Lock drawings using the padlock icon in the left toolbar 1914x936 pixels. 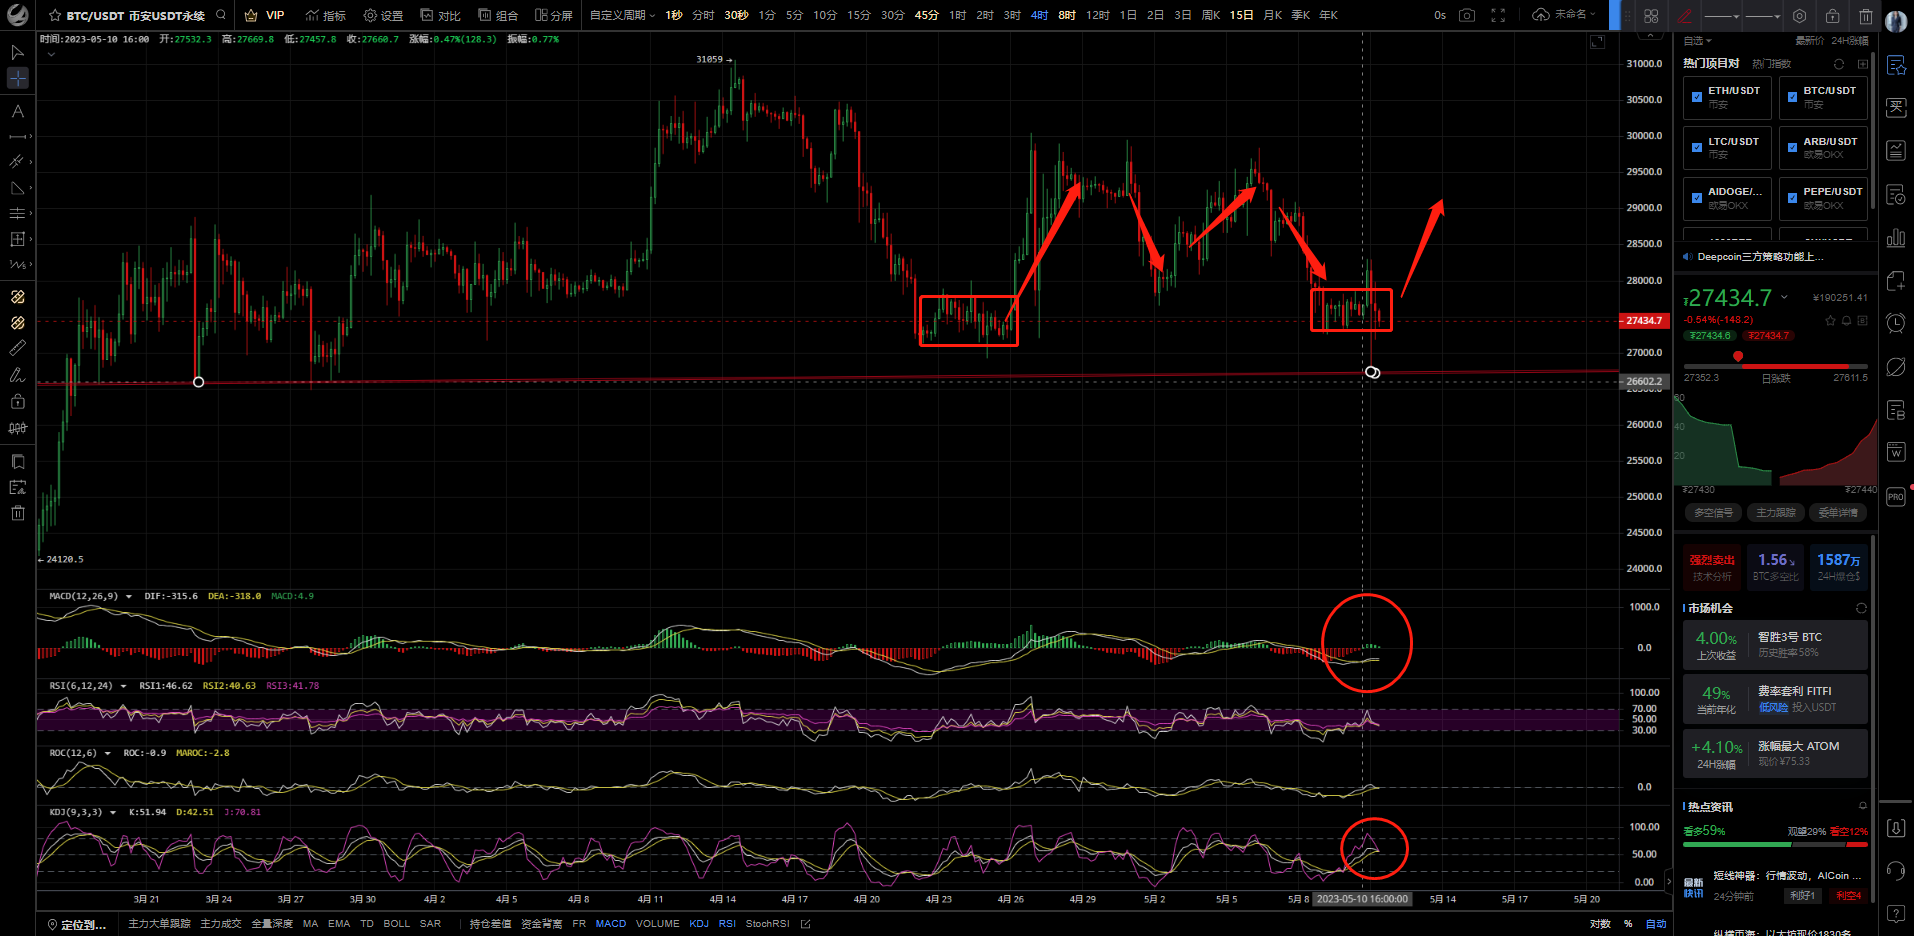17,401
